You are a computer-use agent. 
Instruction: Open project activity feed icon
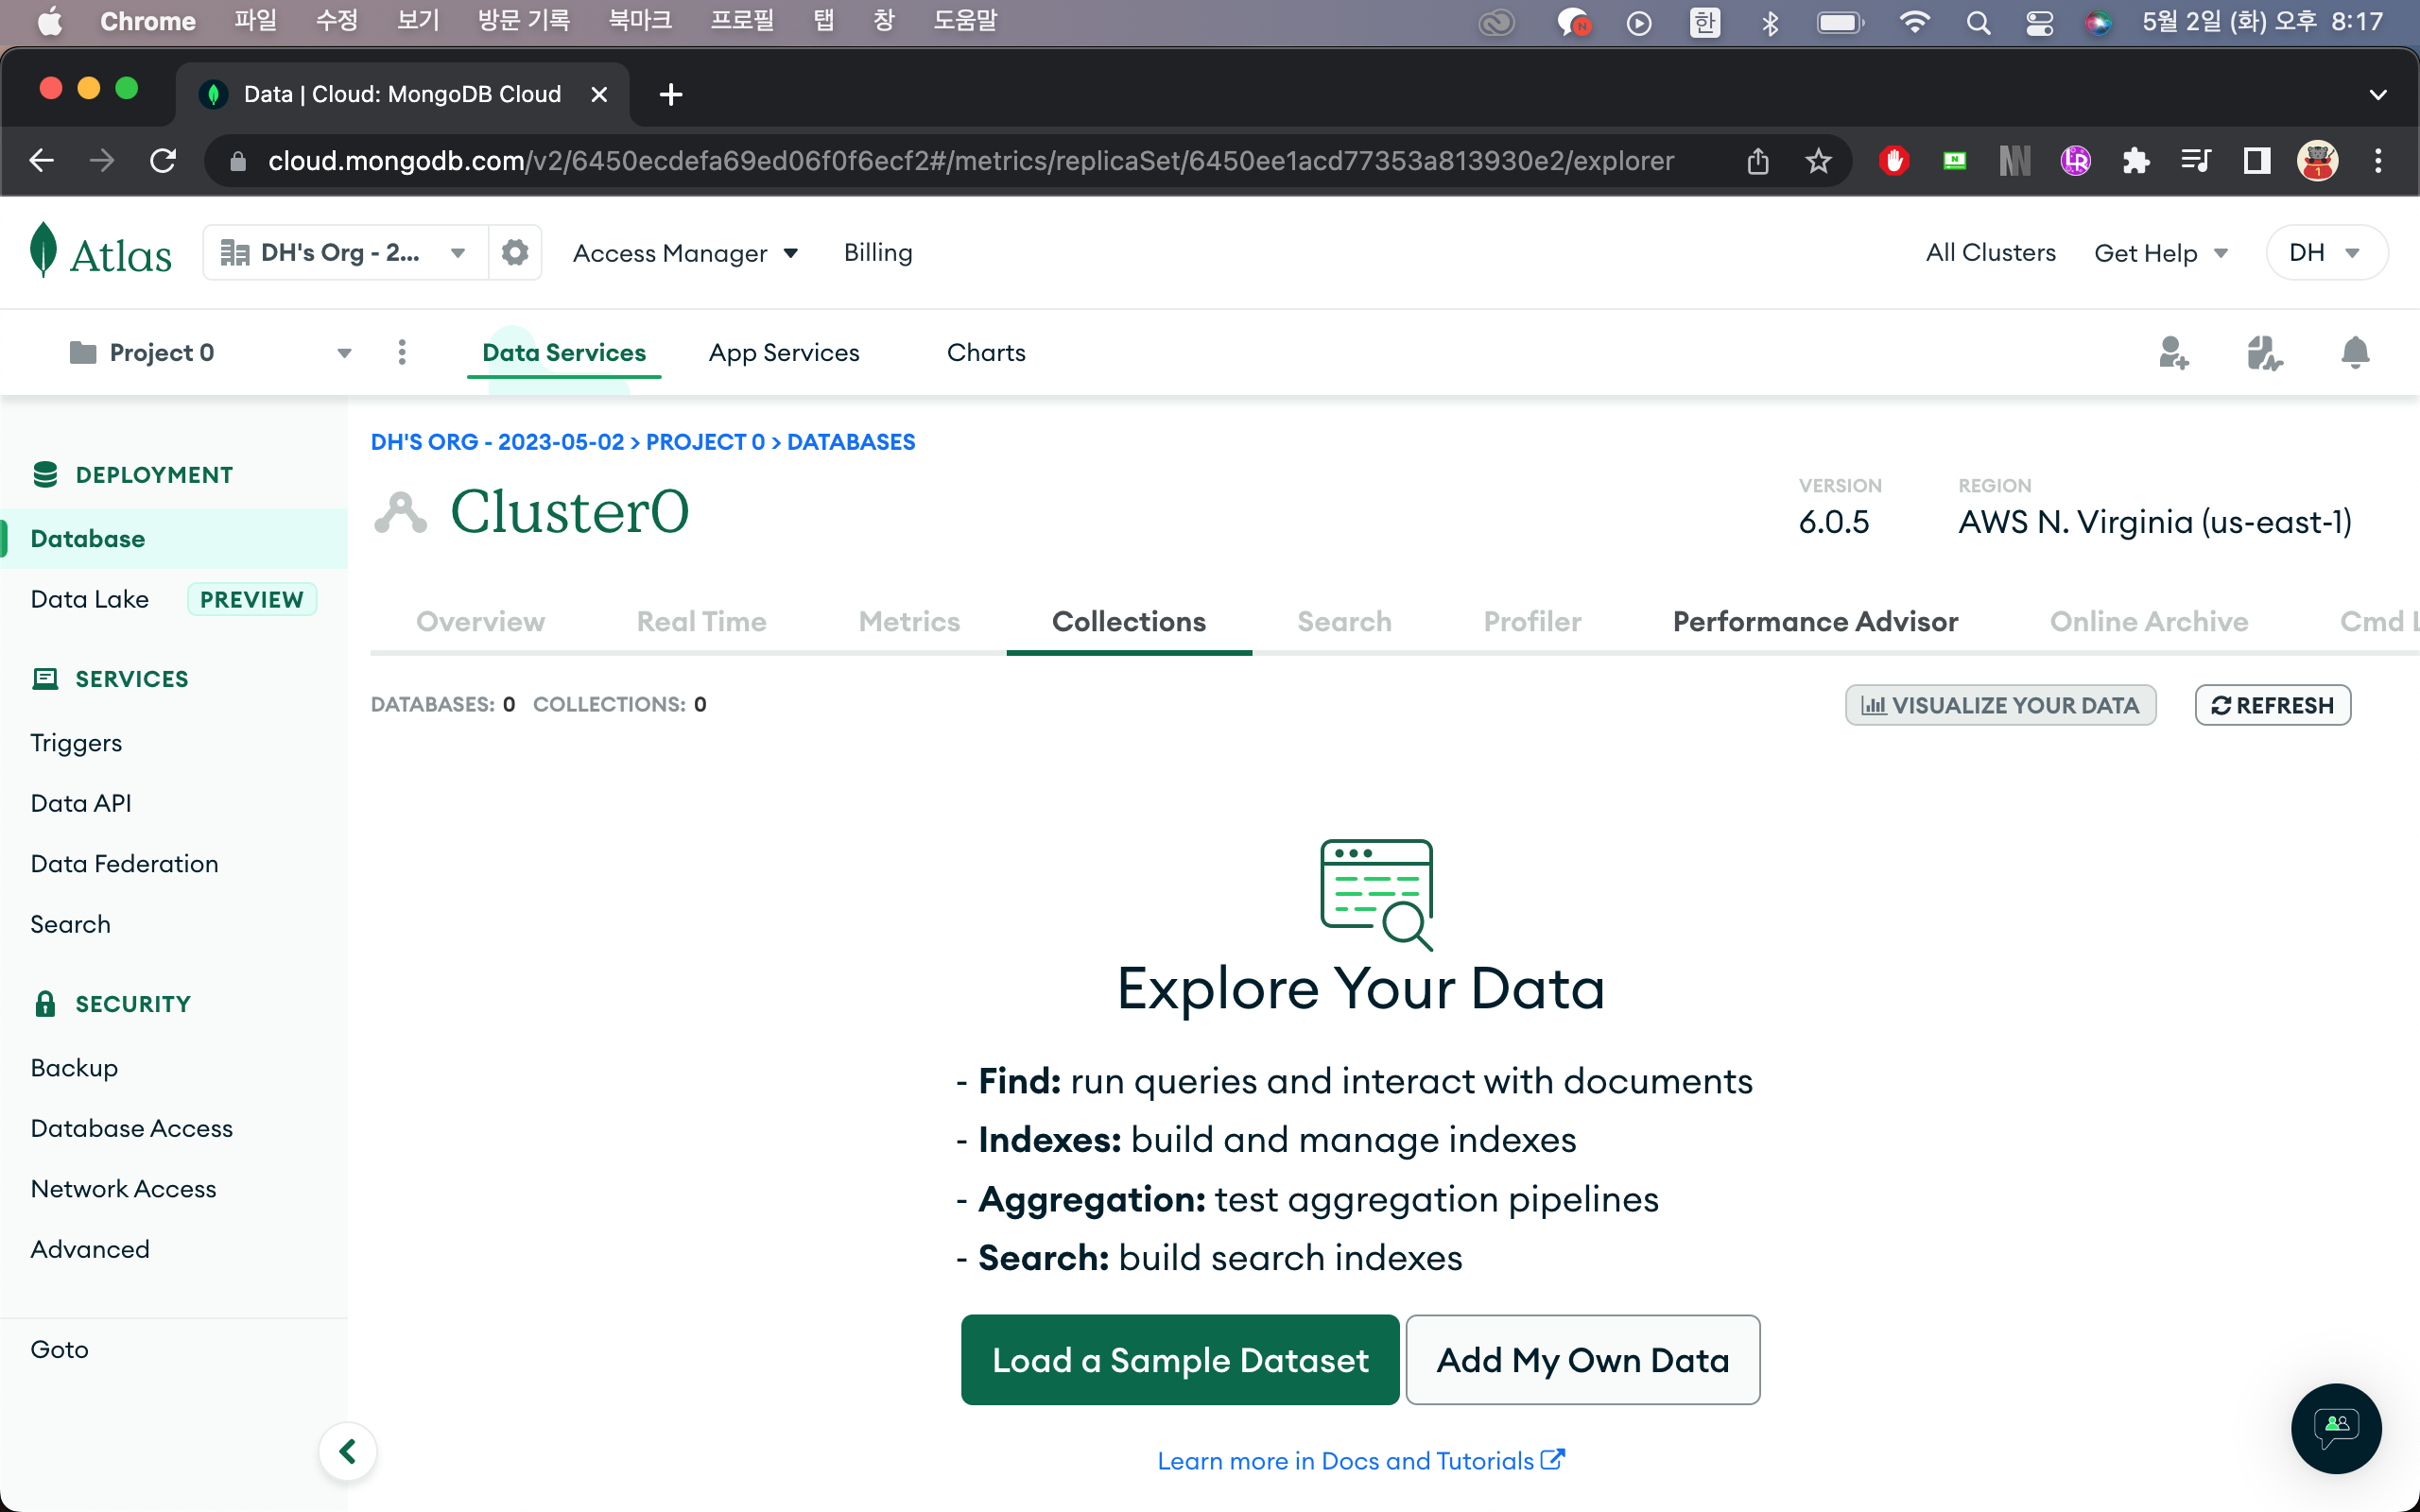2264,352
